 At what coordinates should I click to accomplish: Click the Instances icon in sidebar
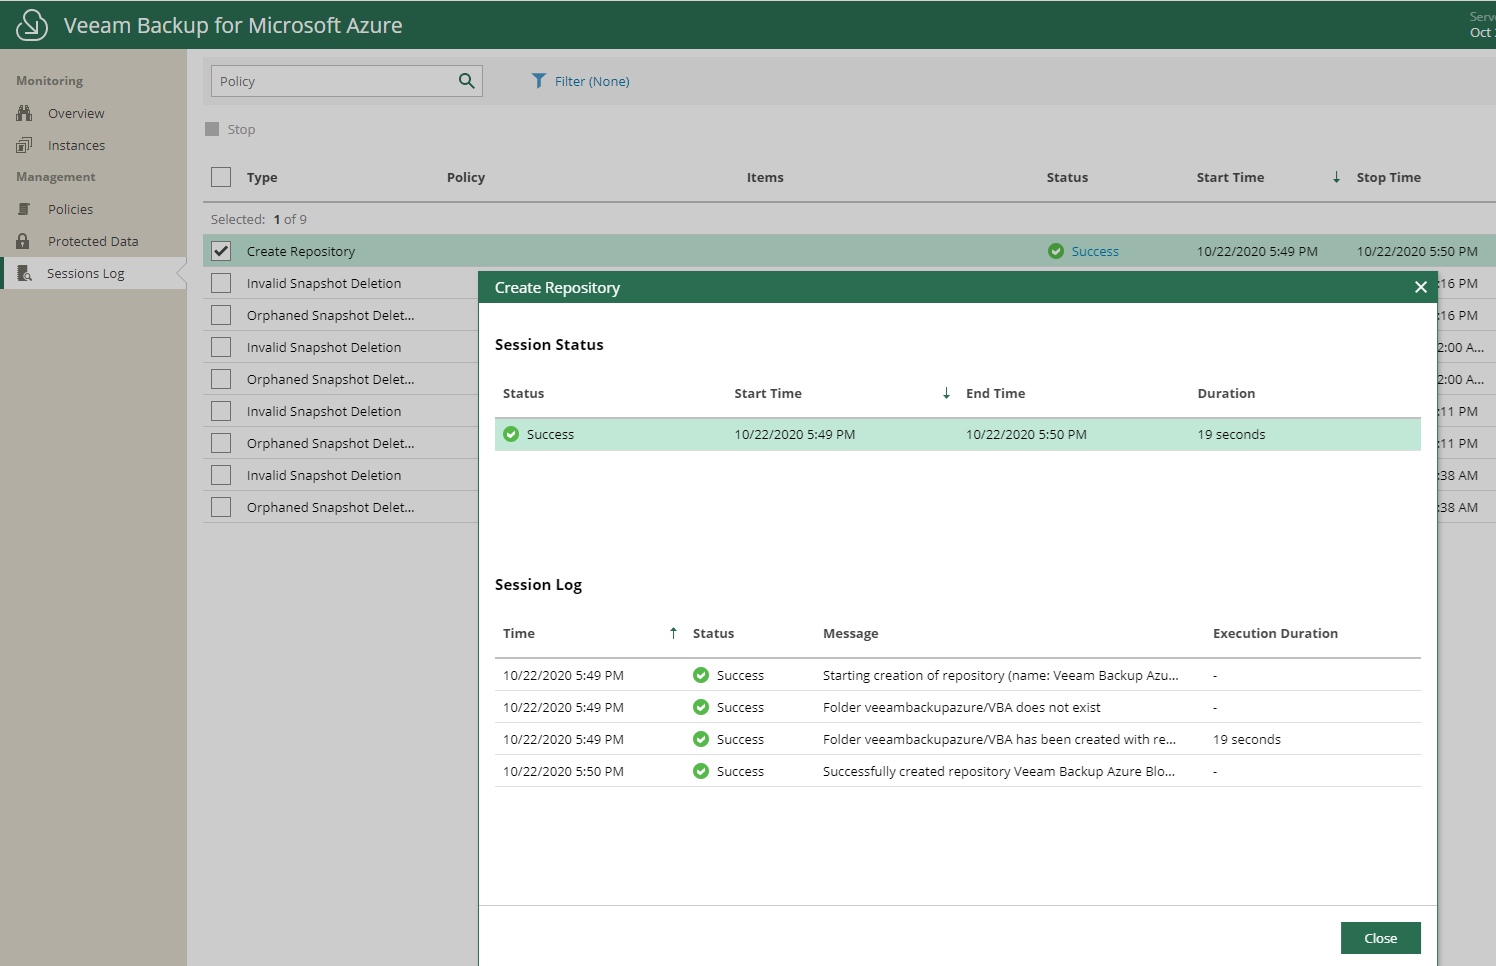click(x=24, y=145)
